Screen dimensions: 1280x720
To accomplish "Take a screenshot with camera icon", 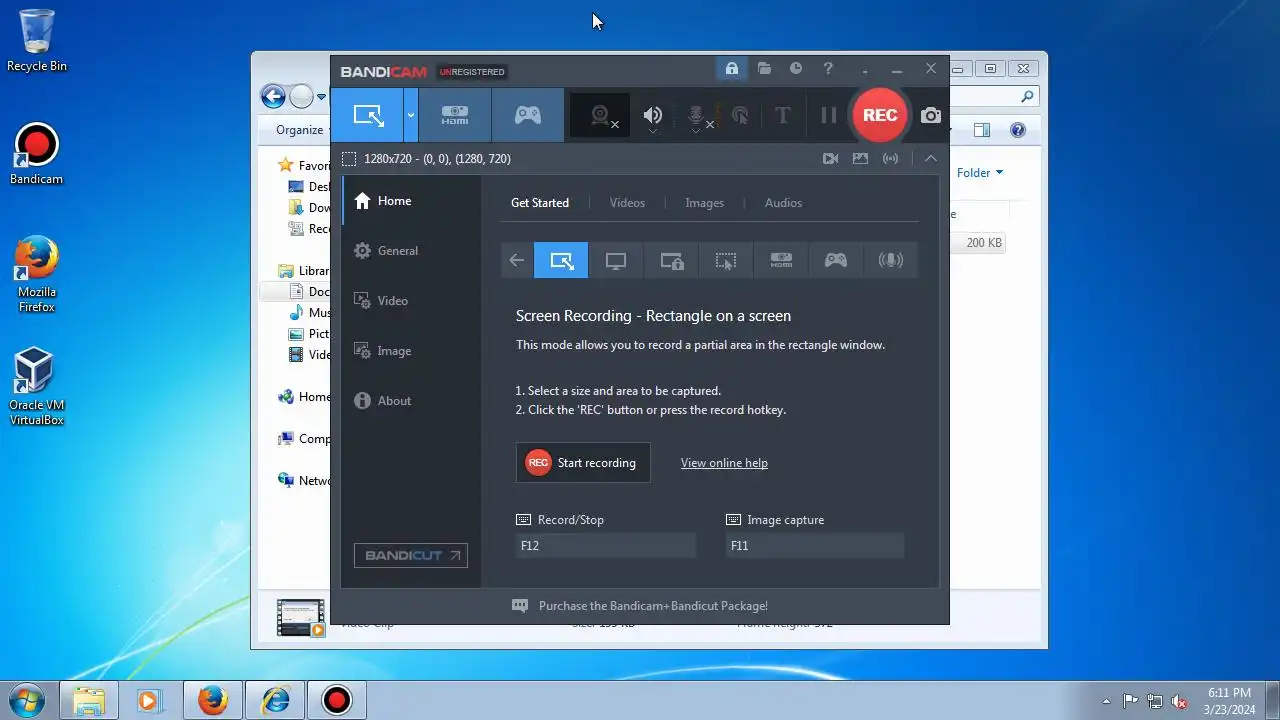I will [x=931, y=115].
